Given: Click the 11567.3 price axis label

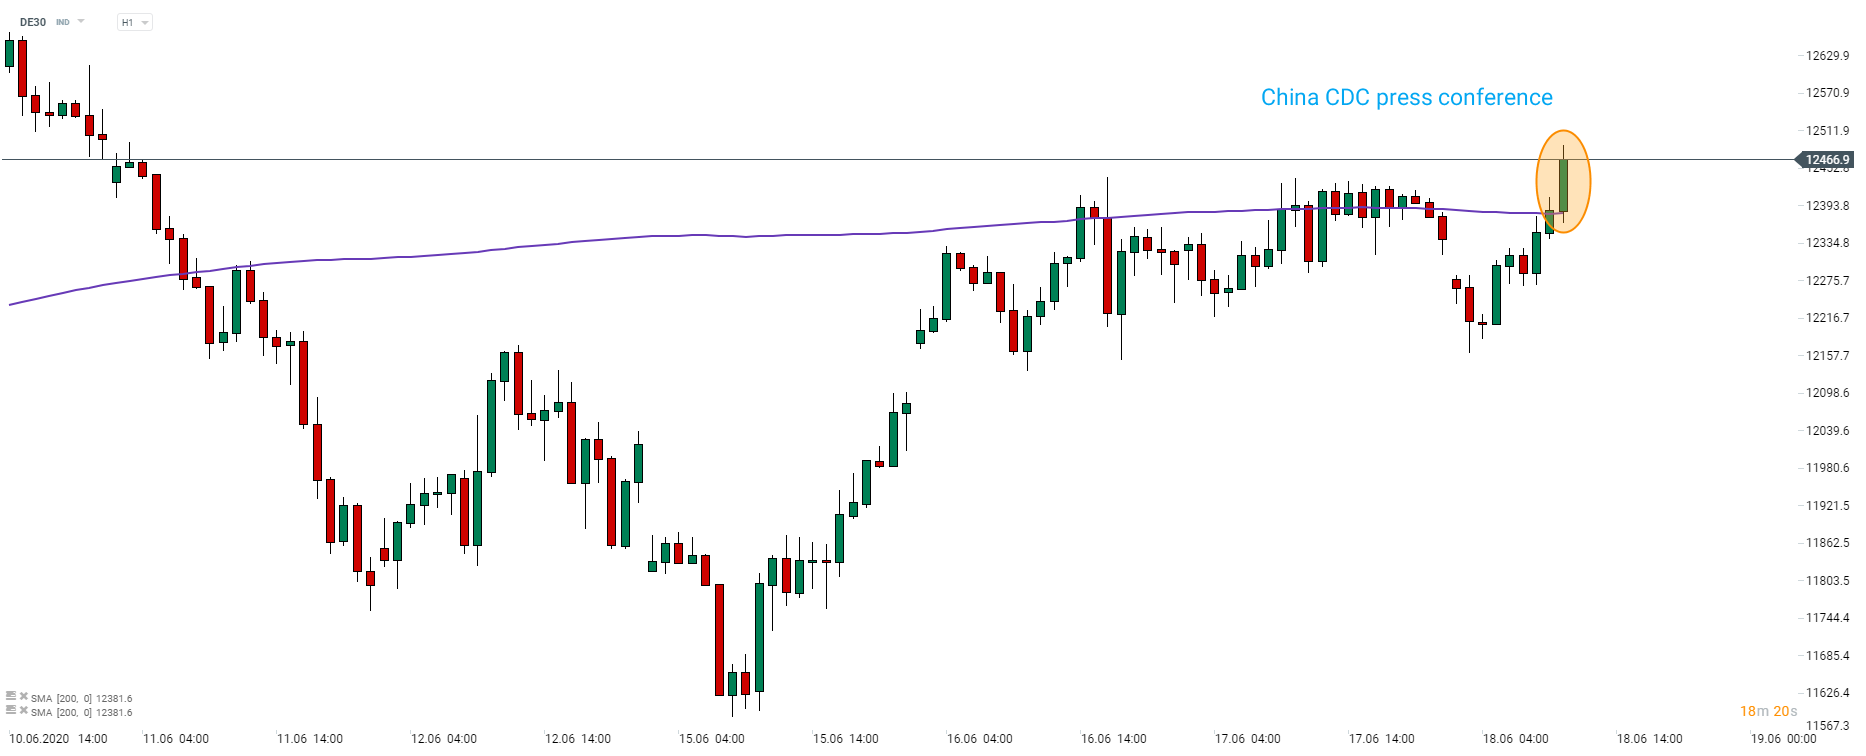Looking at the screenshot, I should coord(1827,726).
